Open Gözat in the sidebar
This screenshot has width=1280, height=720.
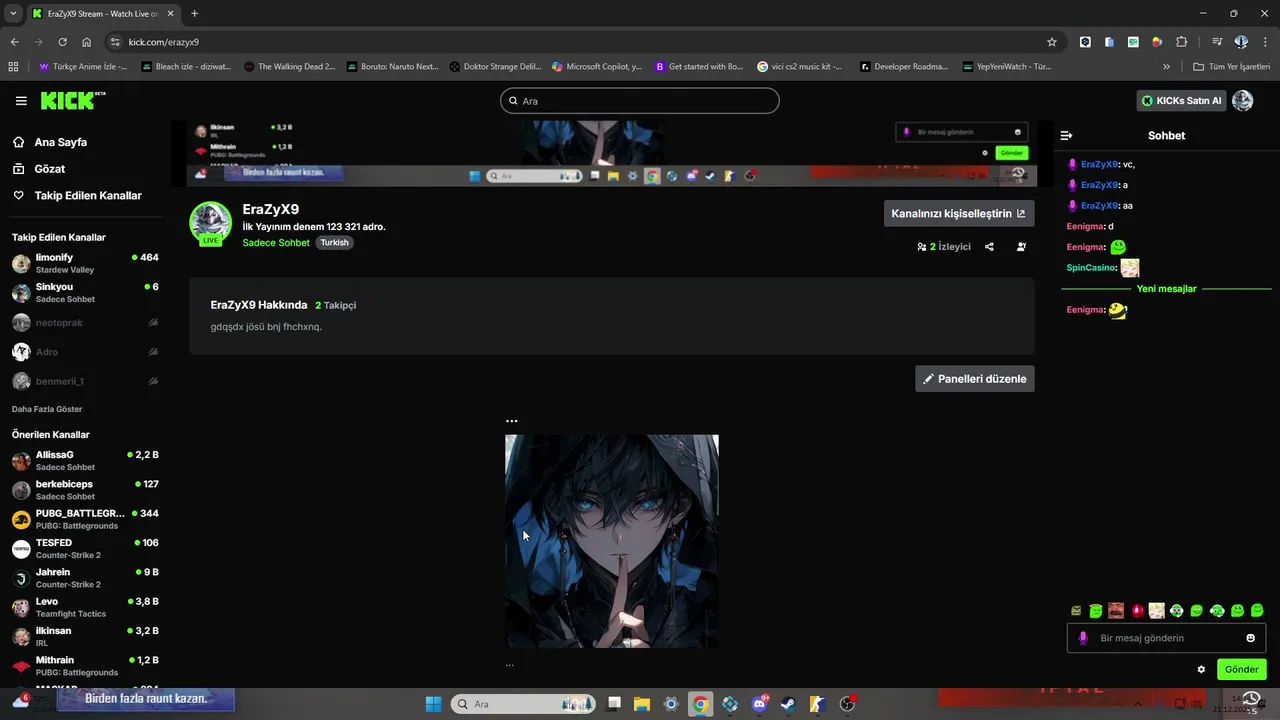[x=49, y=169]
